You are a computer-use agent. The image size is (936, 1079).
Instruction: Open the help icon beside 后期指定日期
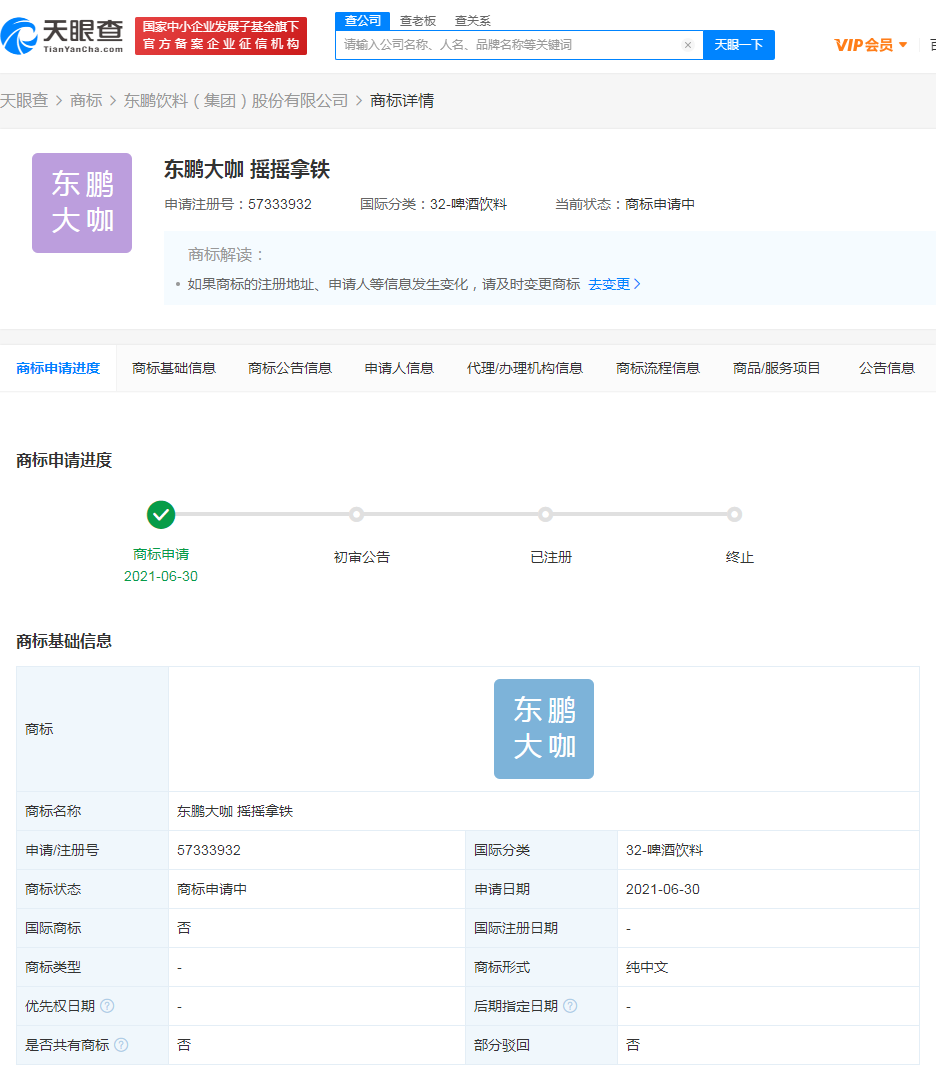pos(570,1006)
